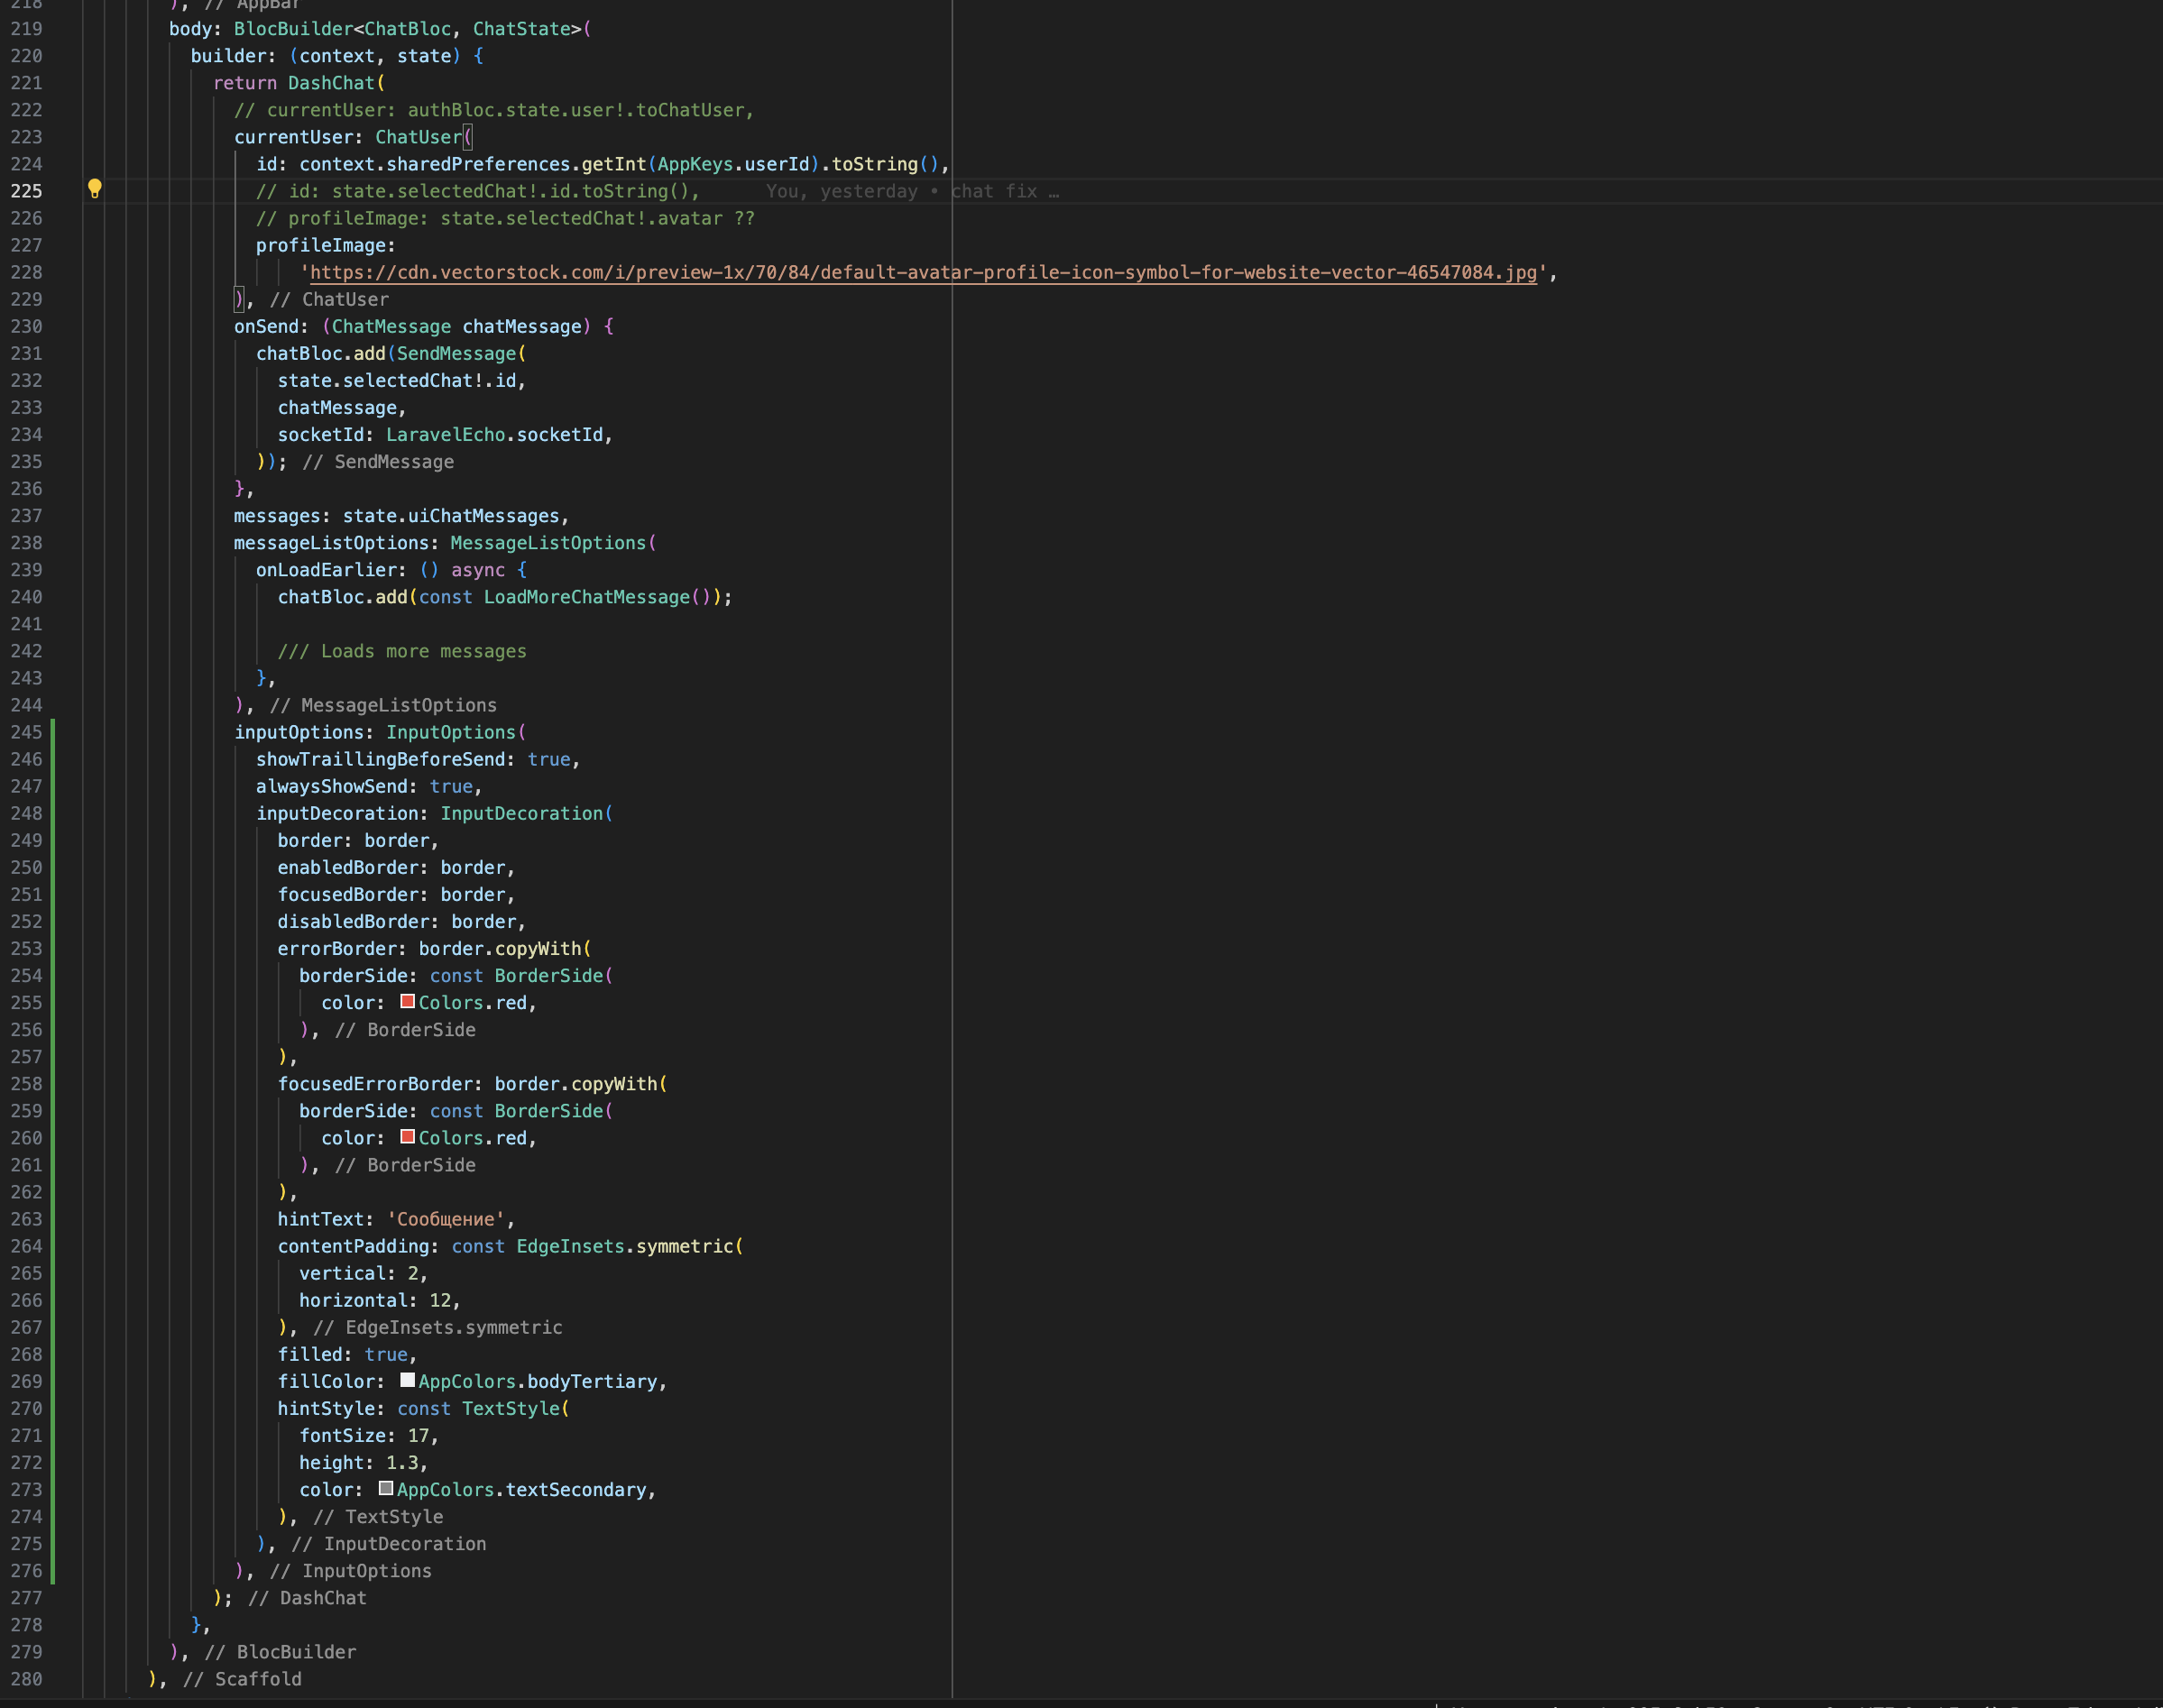Click the '// Scaffold' comment on line 280
This screenshot has width=2163, height=1708.
click(x=240, y=1679)
